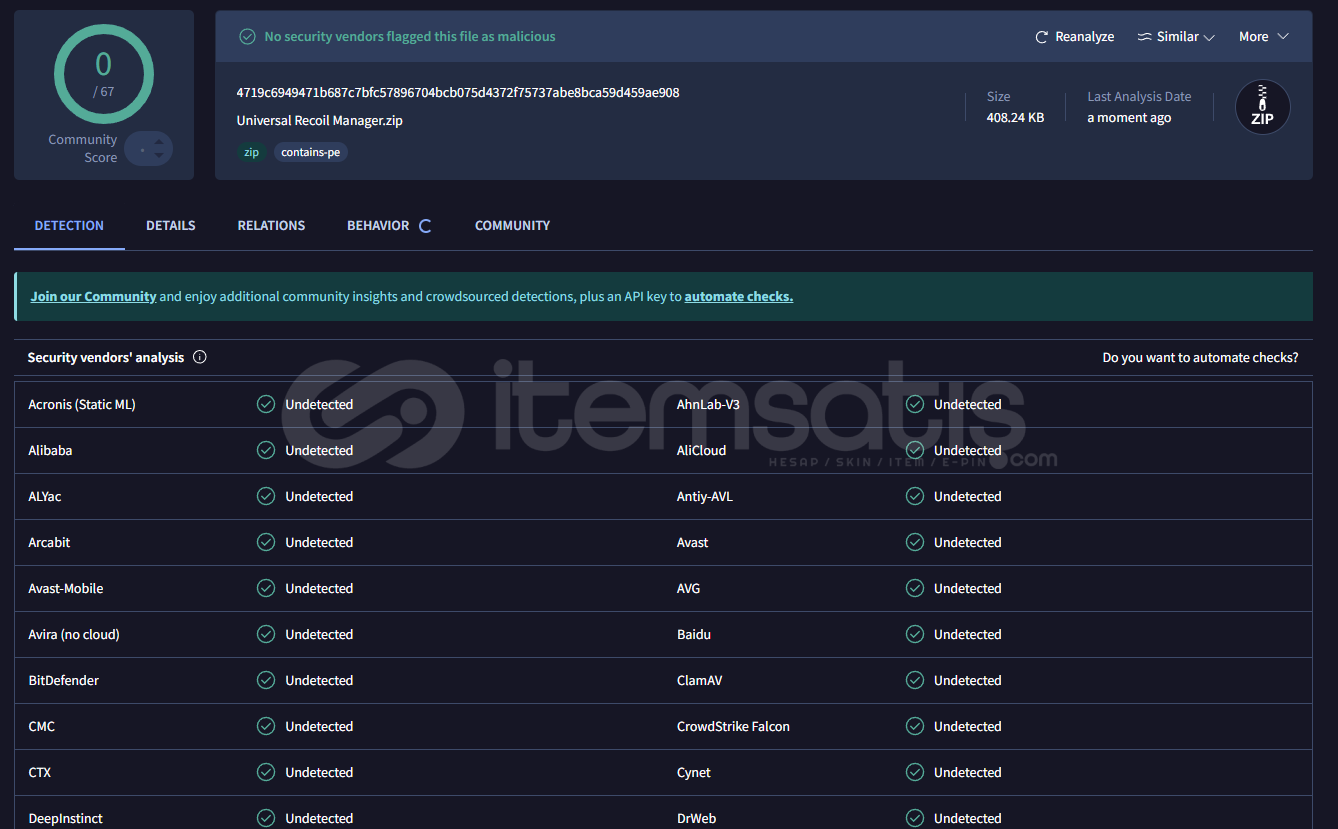The height and width of the screenshot is (829, 1338).
Task: Click the check icon in the BitDefender row
Action: (266, 680)
